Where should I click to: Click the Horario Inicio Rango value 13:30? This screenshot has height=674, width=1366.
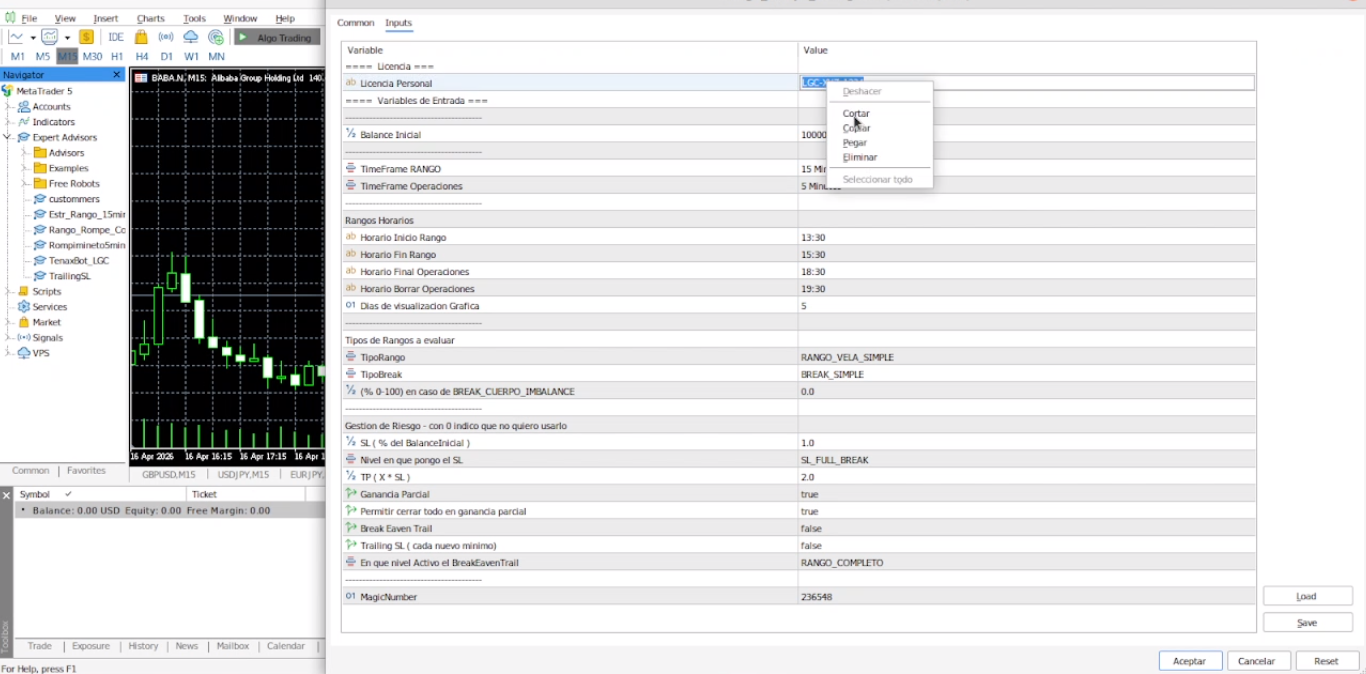[x=812, y=237]
